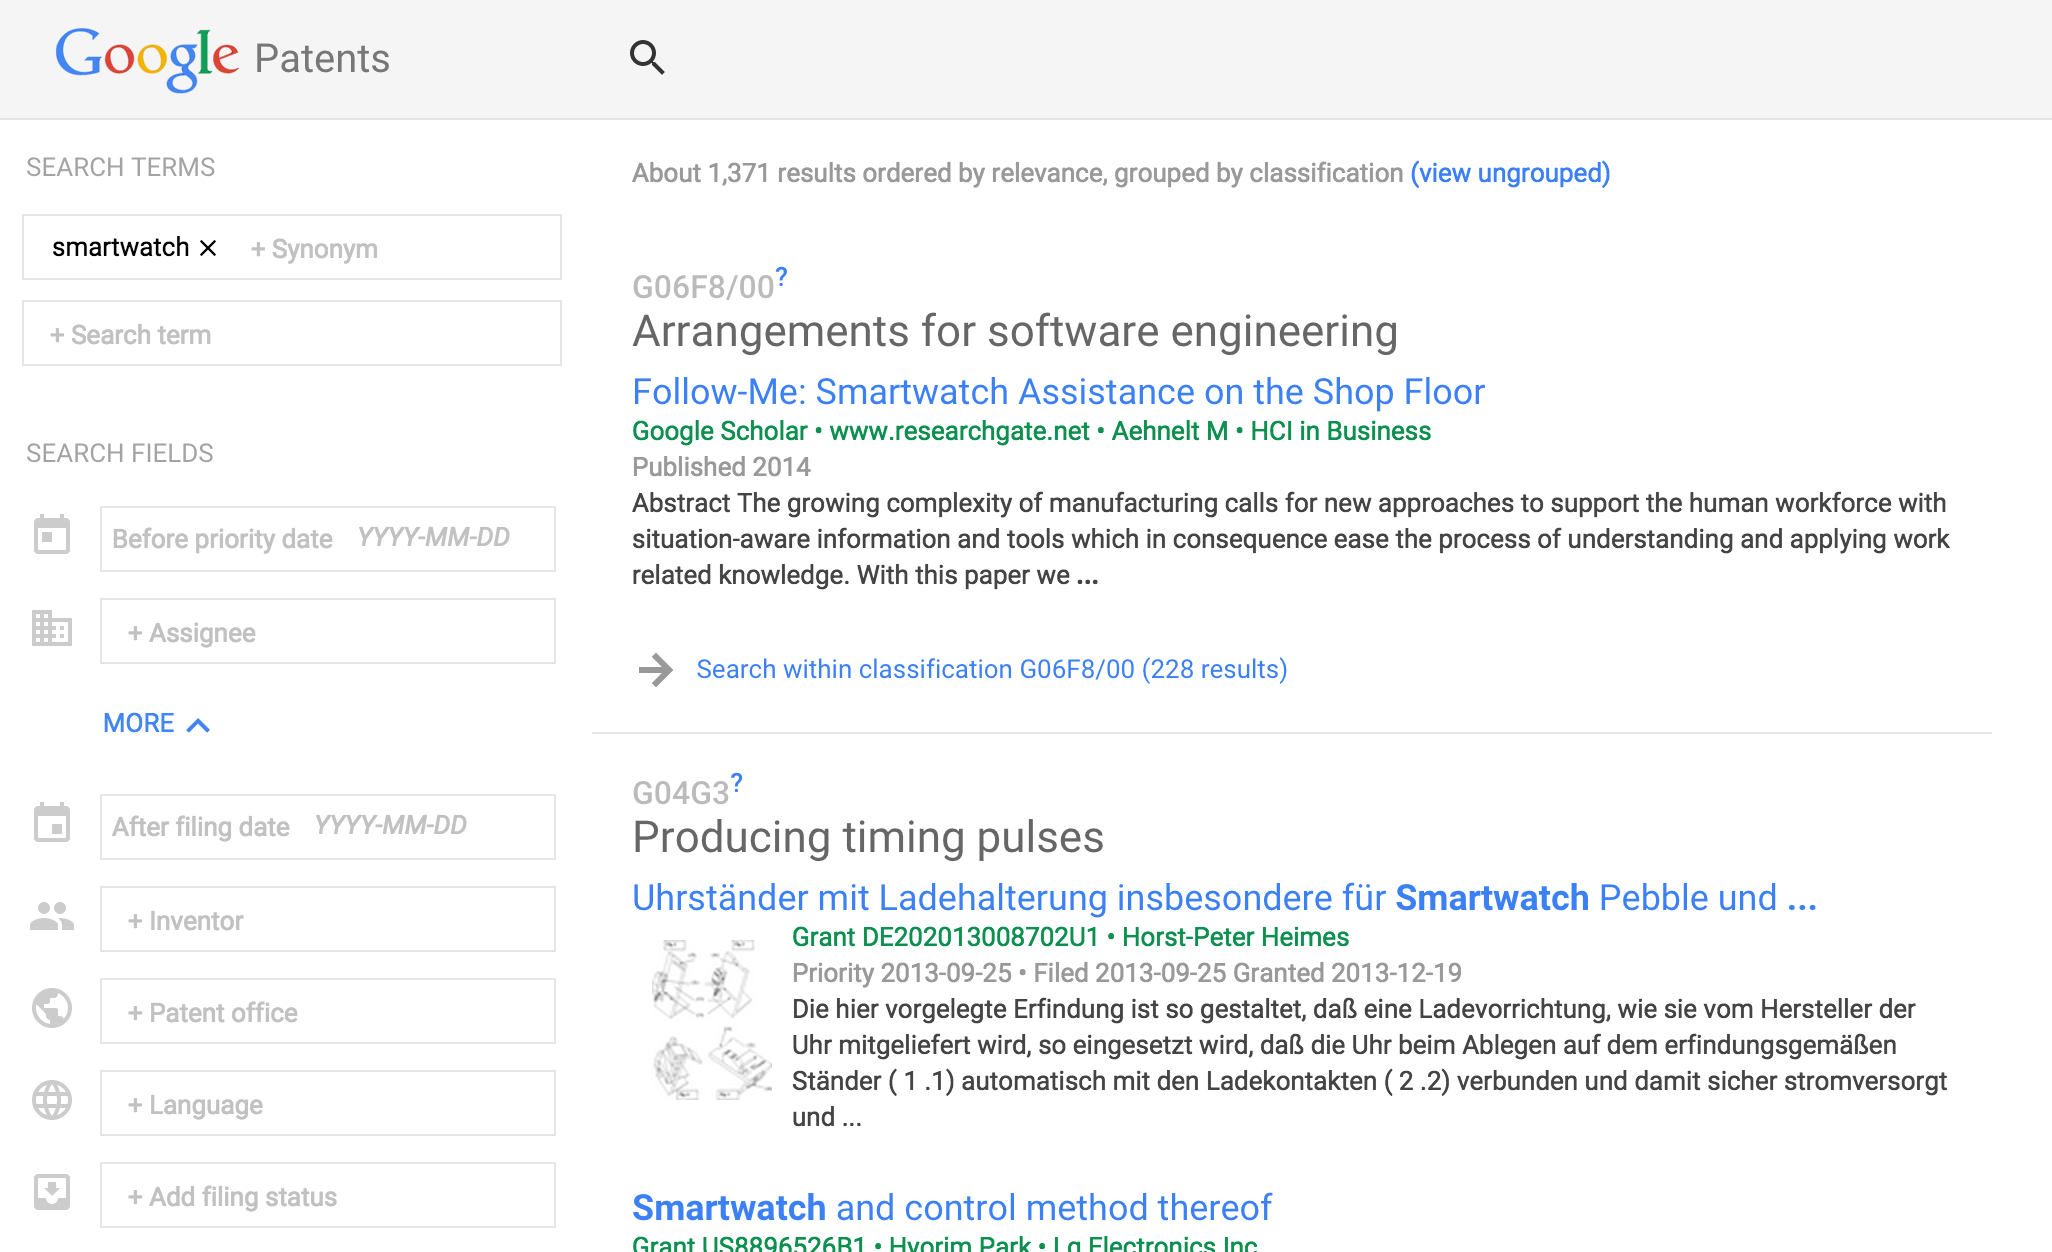Search within classification G06F8/00

click(x=991, y=669)
